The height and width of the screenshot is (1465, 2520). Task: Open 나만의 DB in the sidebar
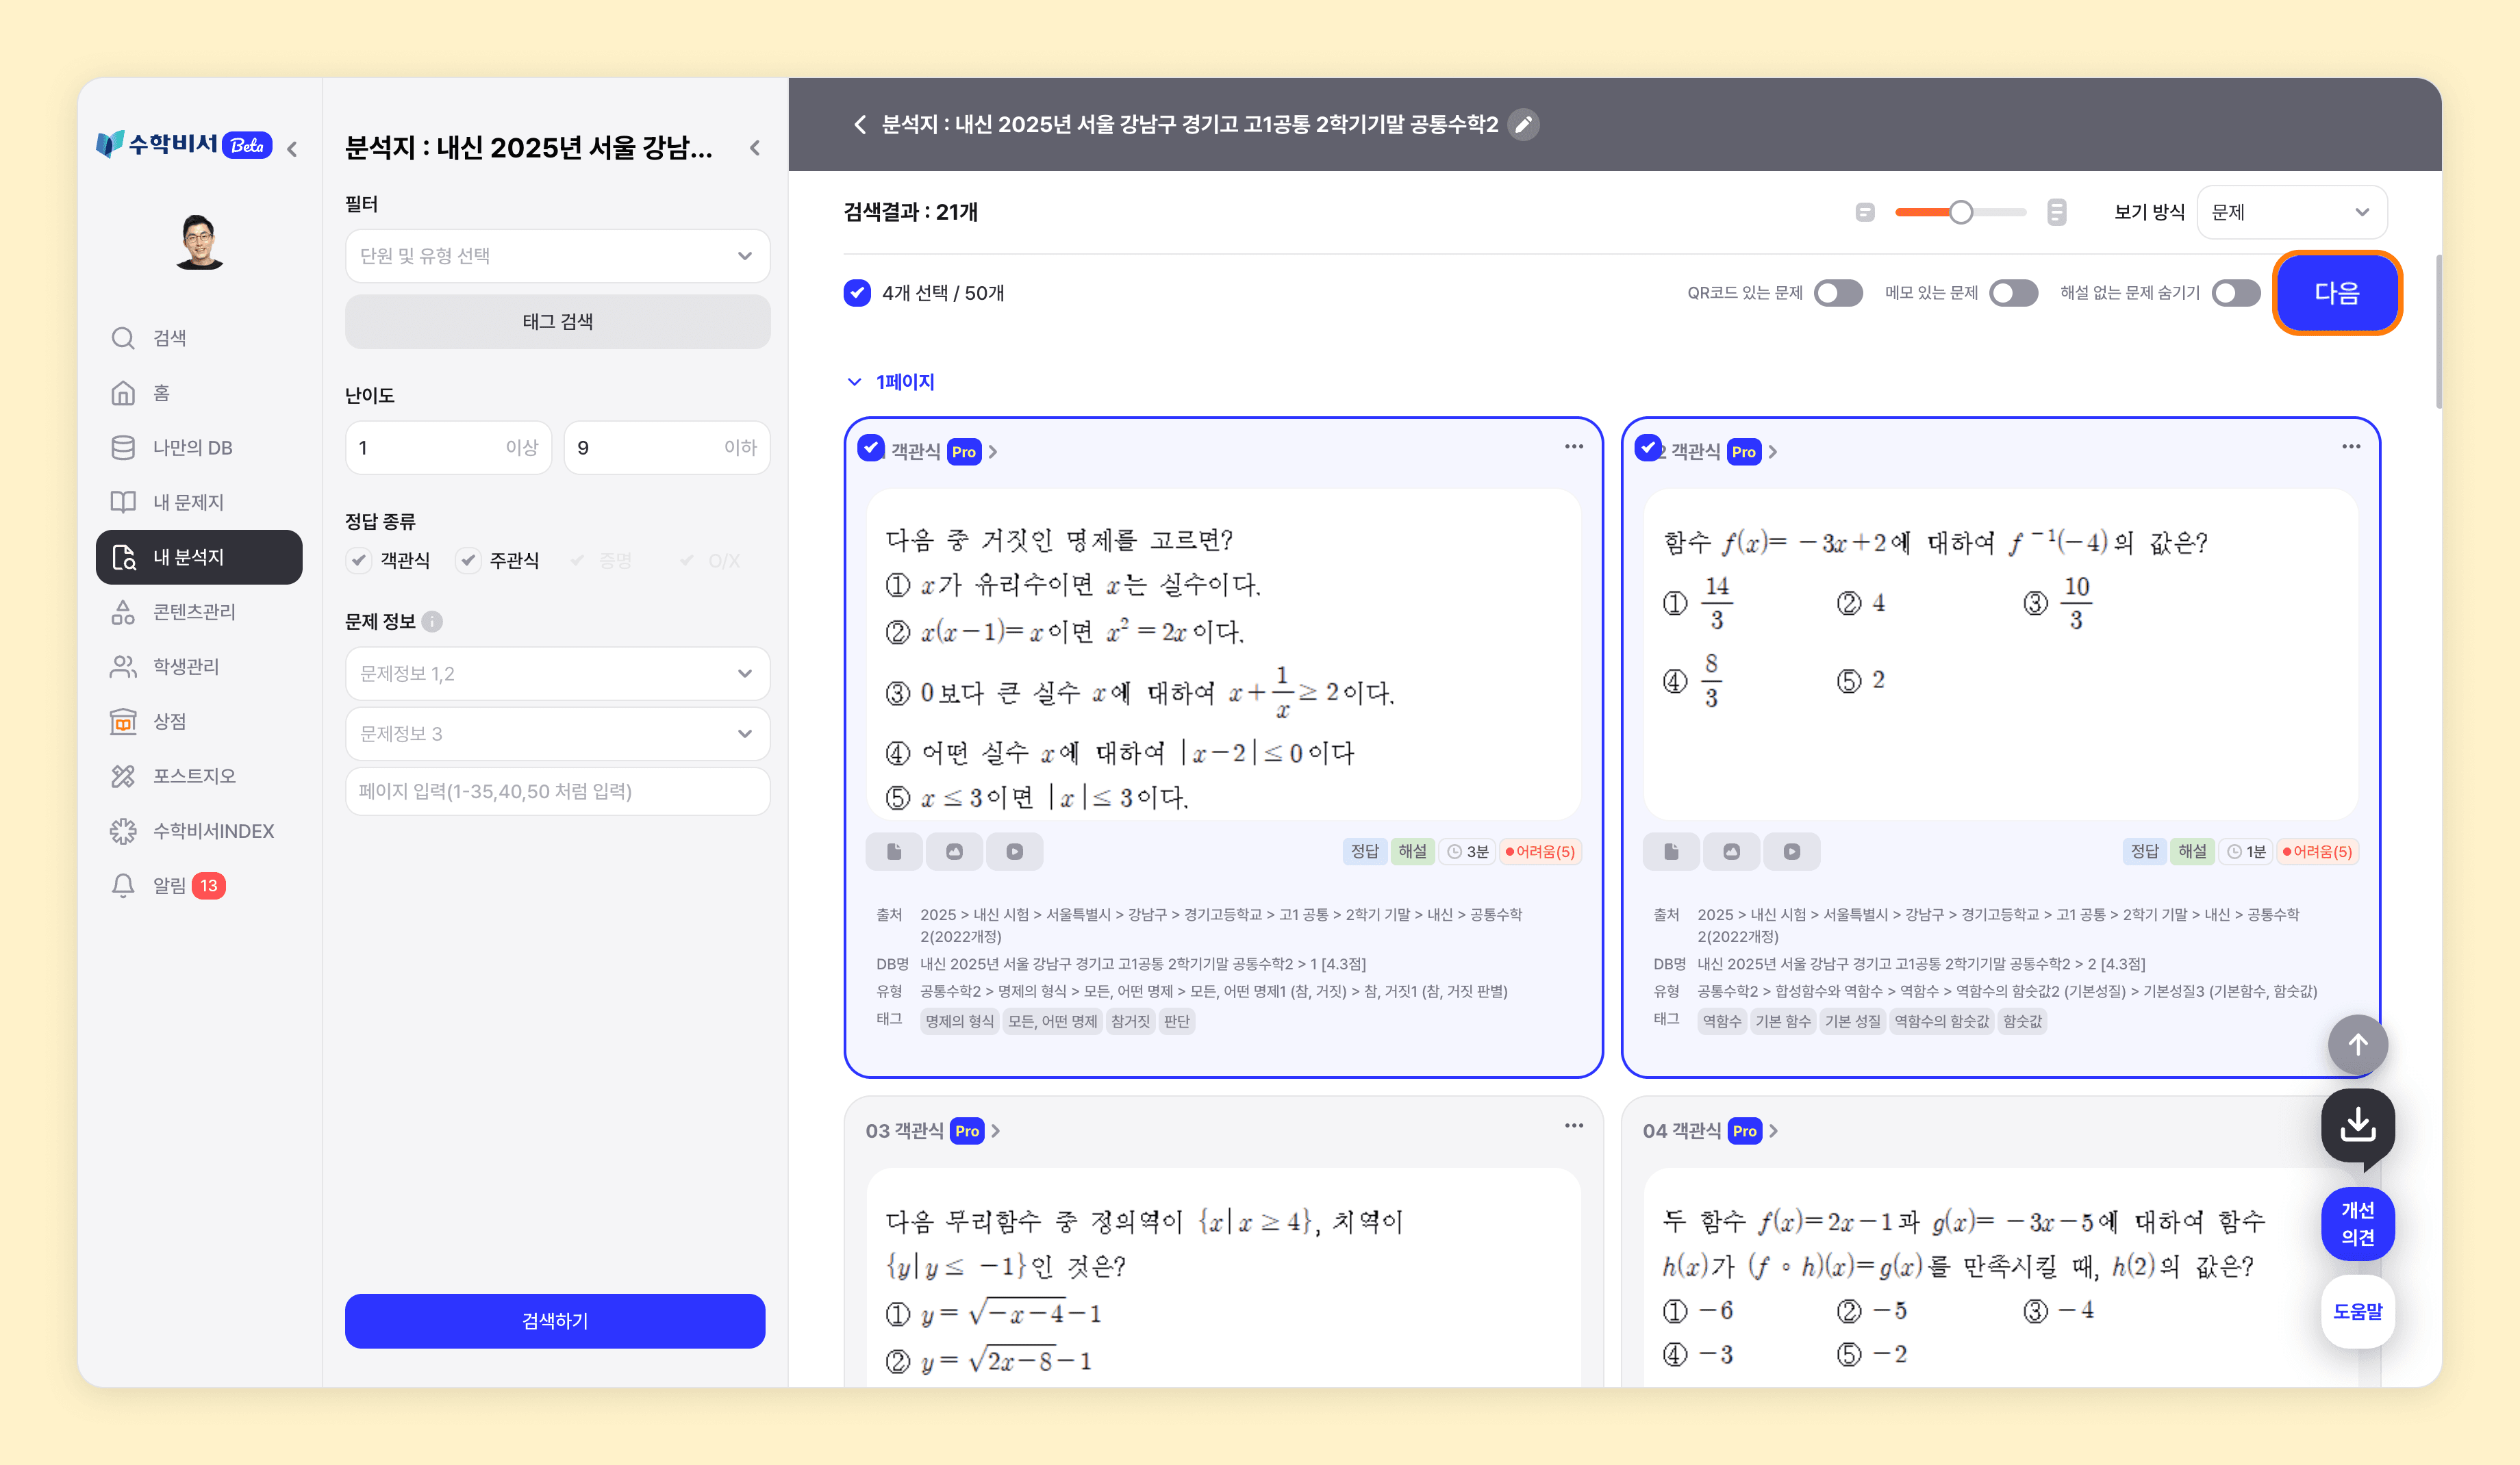(199, 447)
